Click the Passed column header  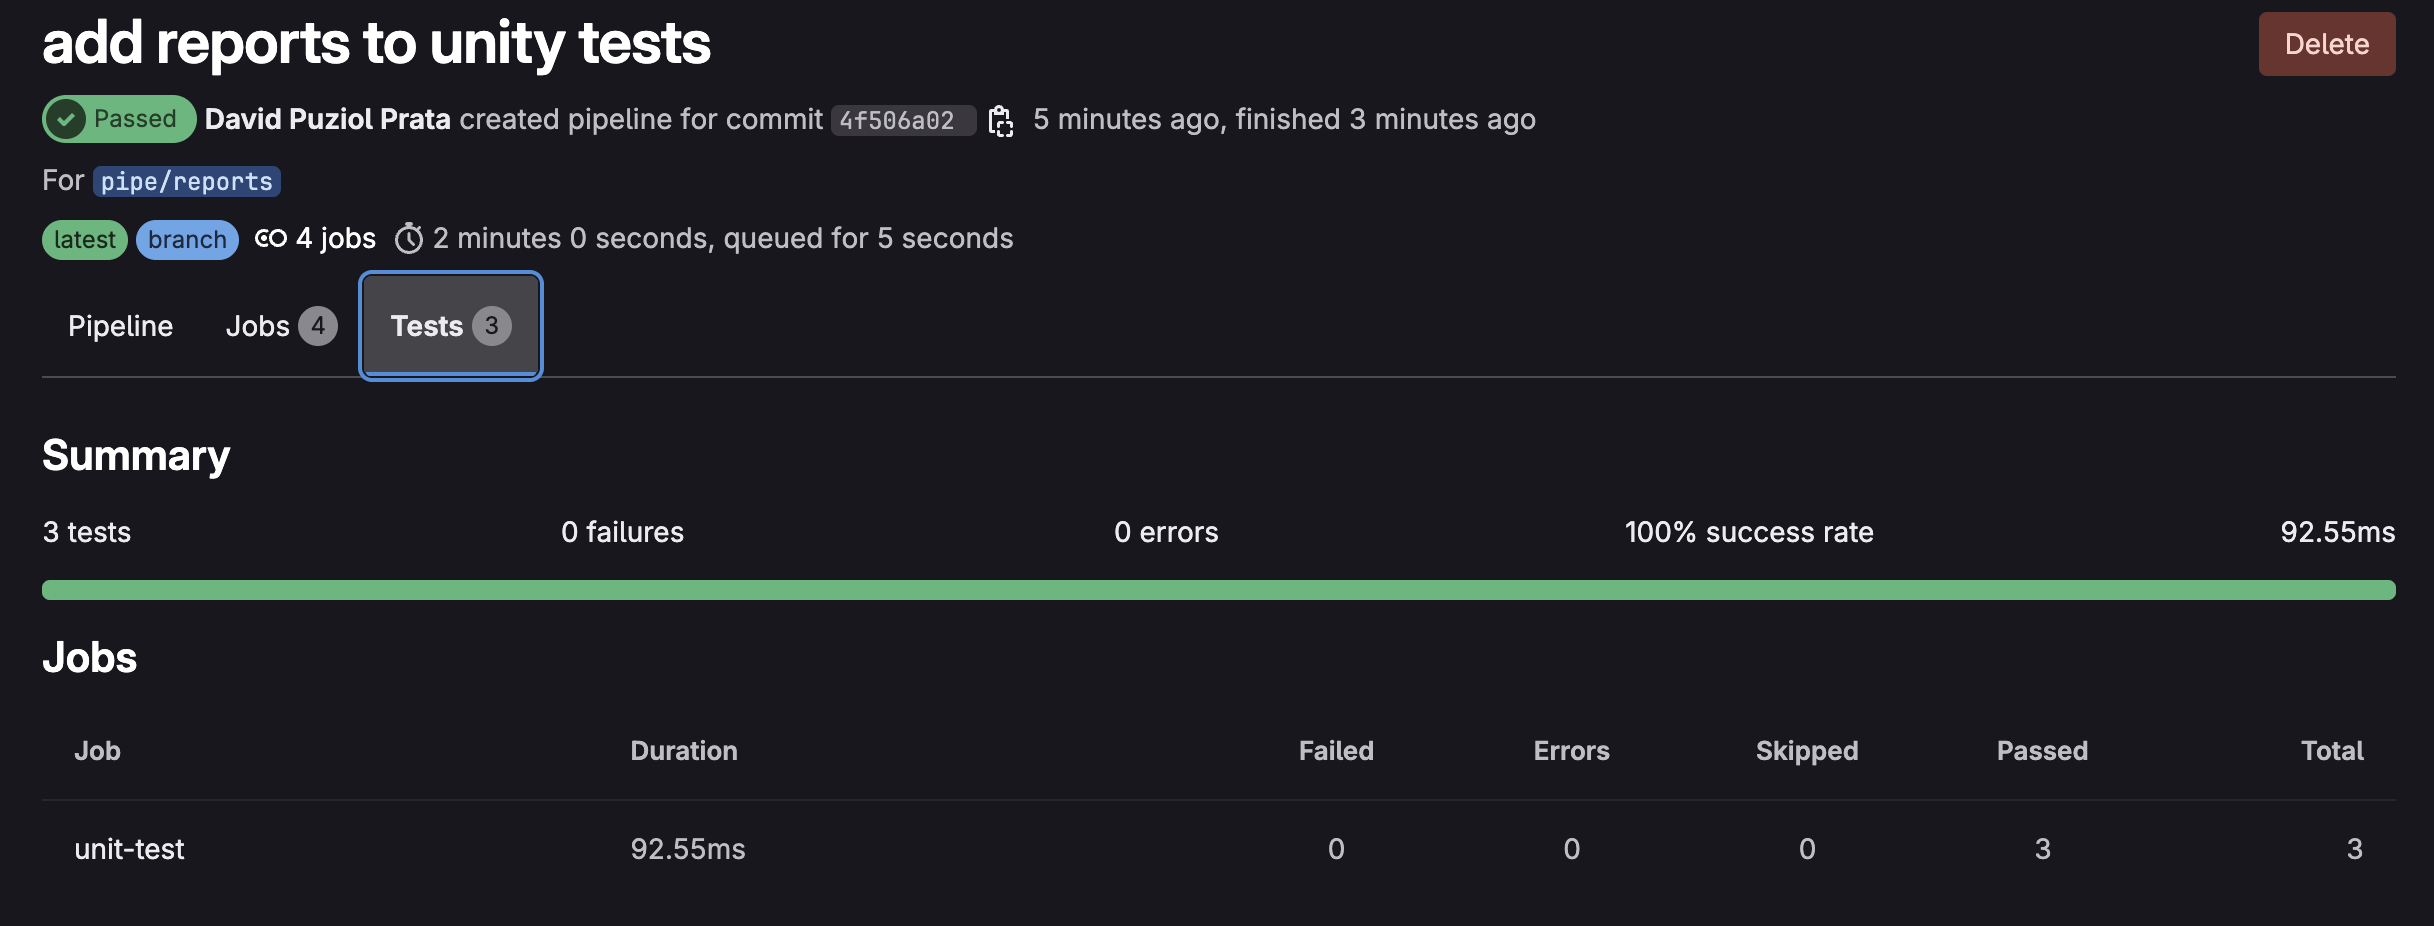point(2042,751)
